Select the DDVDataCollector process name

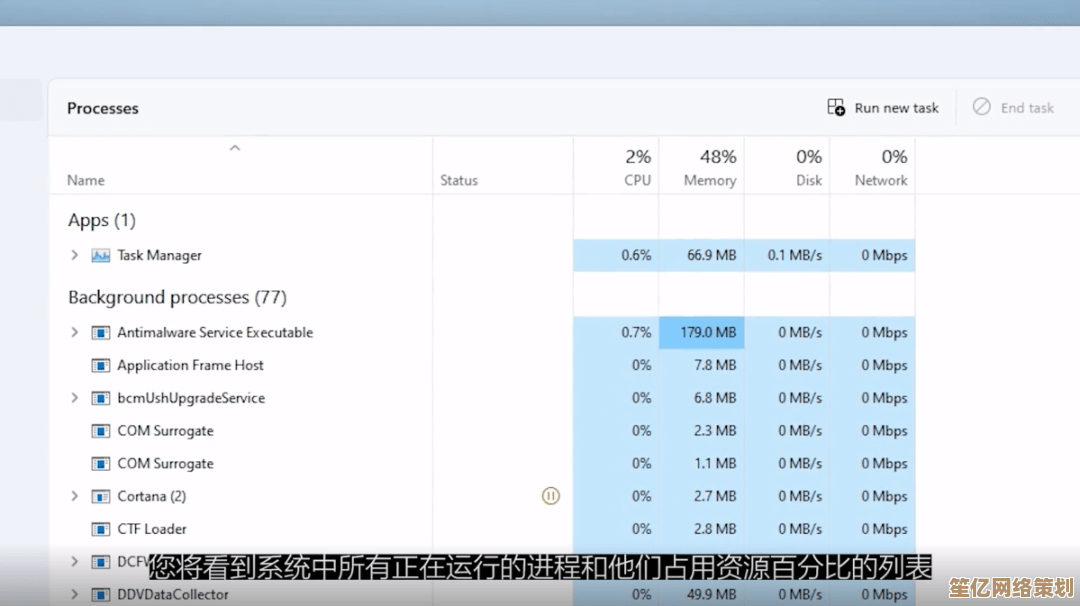tap(173, 594)
